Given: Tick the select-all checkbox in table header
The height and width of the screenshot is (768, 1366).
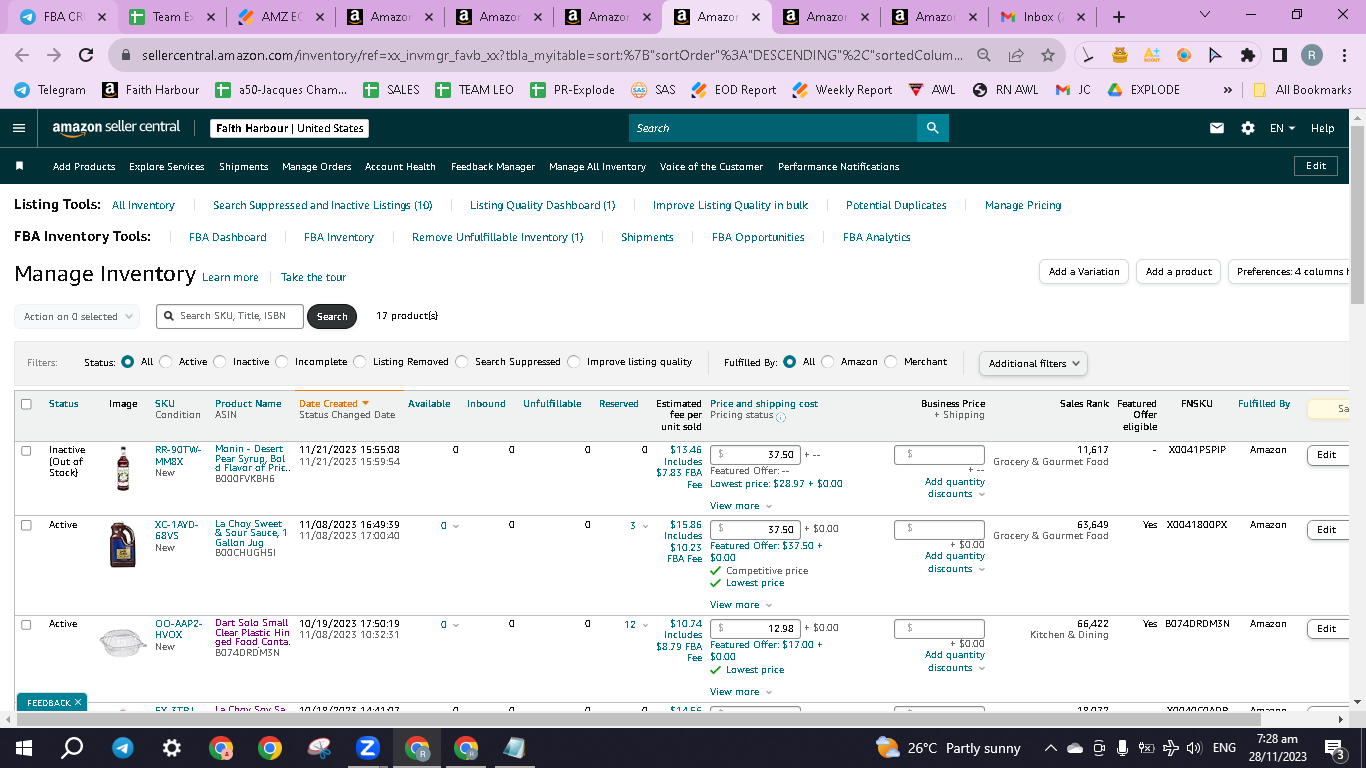Looking at the screenshot, I should click(x=26, y=404).
